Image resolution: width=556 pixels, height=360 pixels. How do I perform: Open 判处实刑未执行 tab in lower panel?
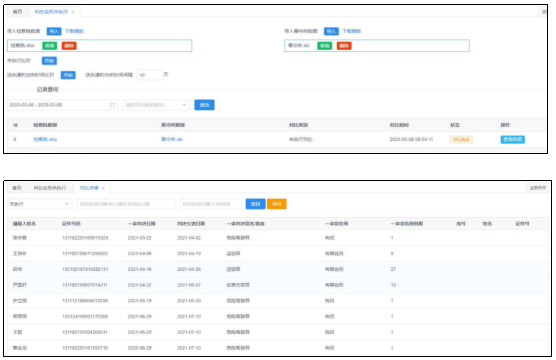50,188
